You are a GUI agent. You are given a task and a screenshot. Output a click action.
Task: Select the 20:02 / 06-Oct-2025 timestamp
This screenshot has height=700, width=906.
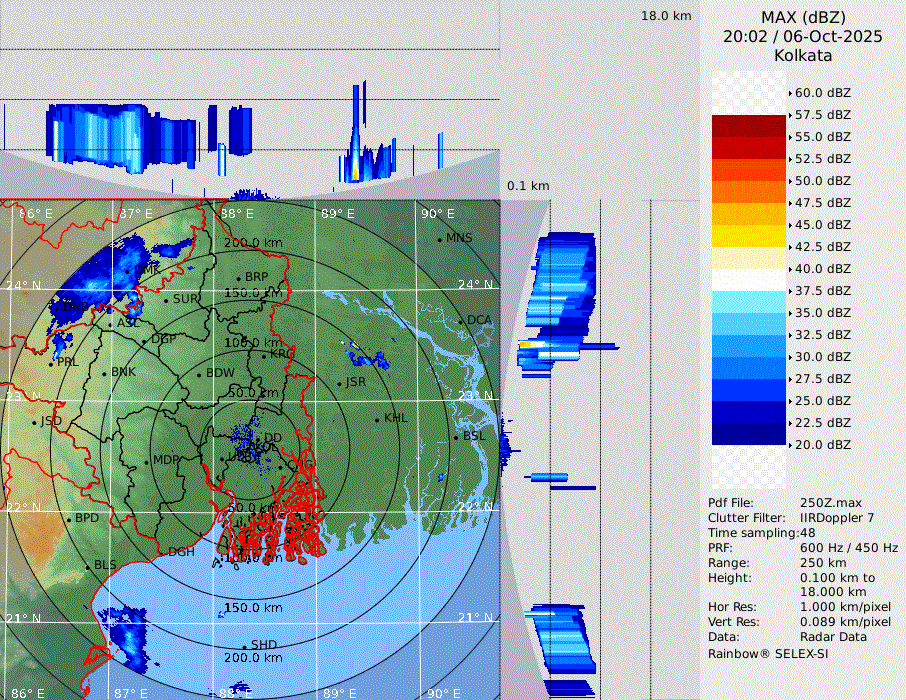(x=803, y=36)
